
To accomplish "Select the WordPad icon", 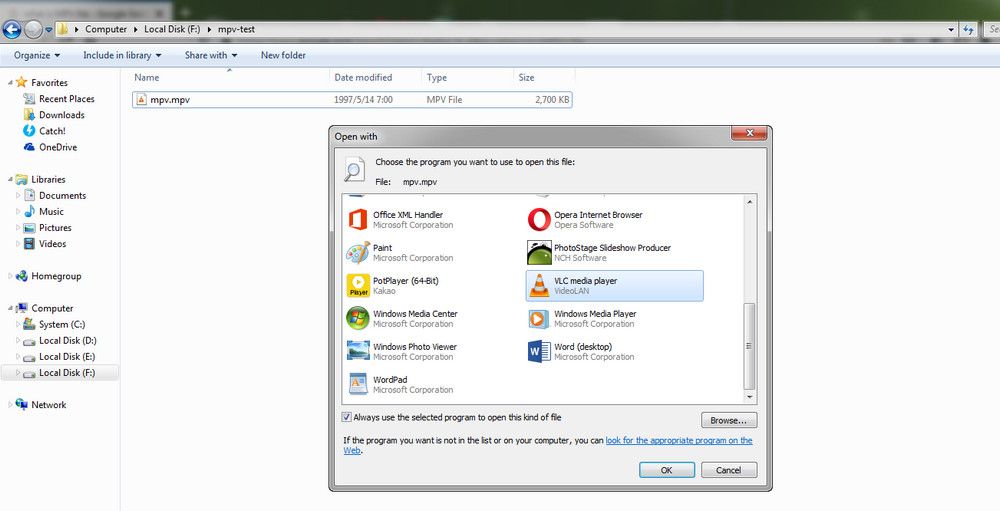I will 358,385.
